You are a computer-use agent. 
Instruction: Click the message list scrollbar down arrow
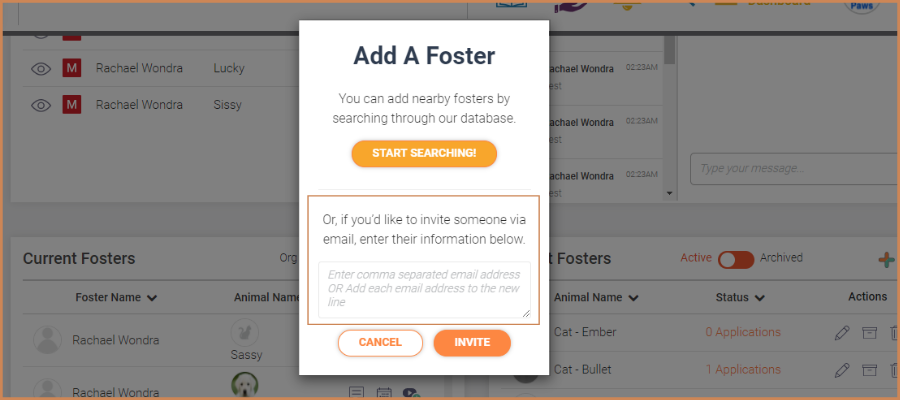pos(669,194)
